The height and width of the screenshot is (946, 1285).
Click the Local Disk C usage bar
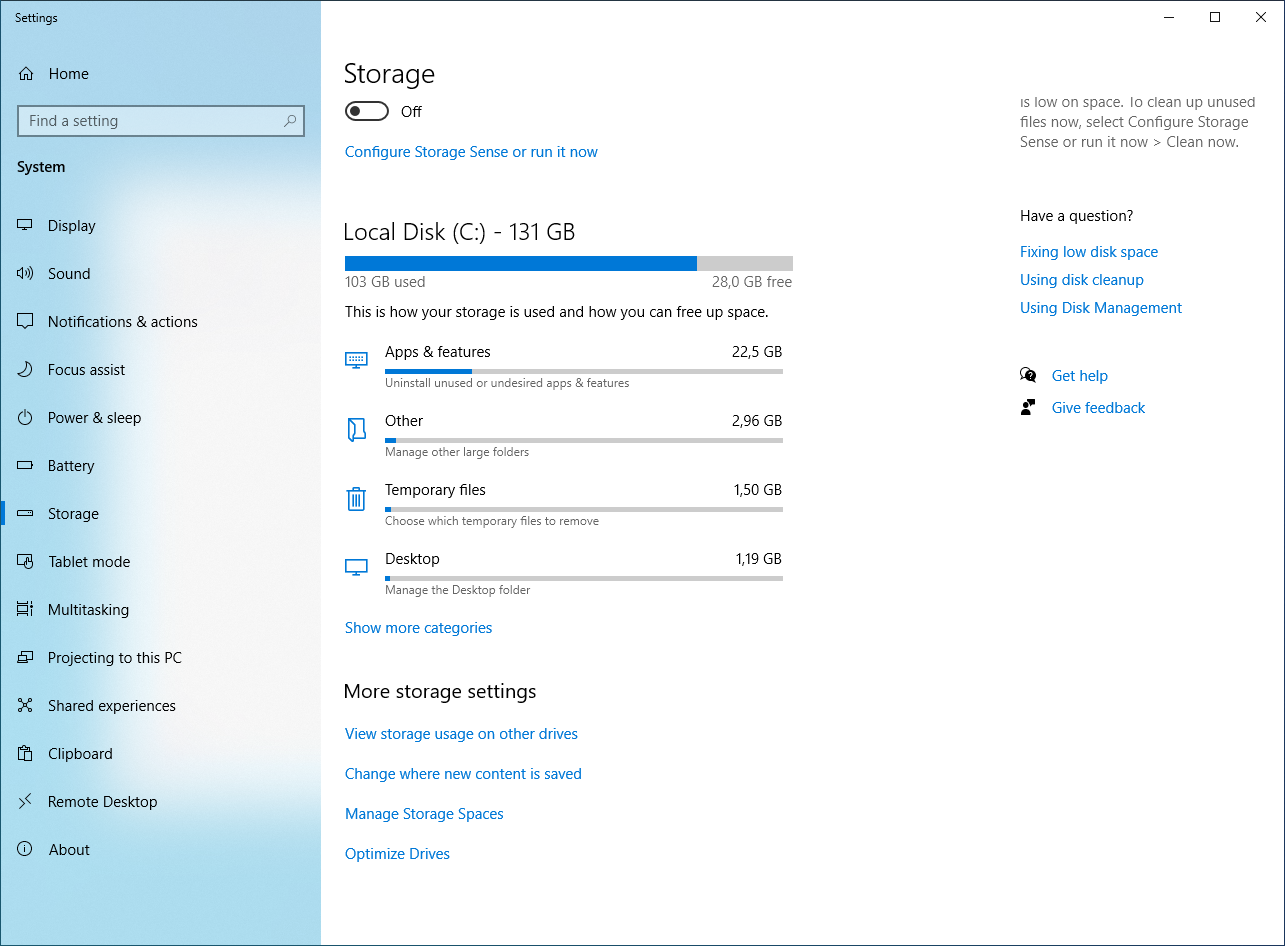tap(568, 263)
